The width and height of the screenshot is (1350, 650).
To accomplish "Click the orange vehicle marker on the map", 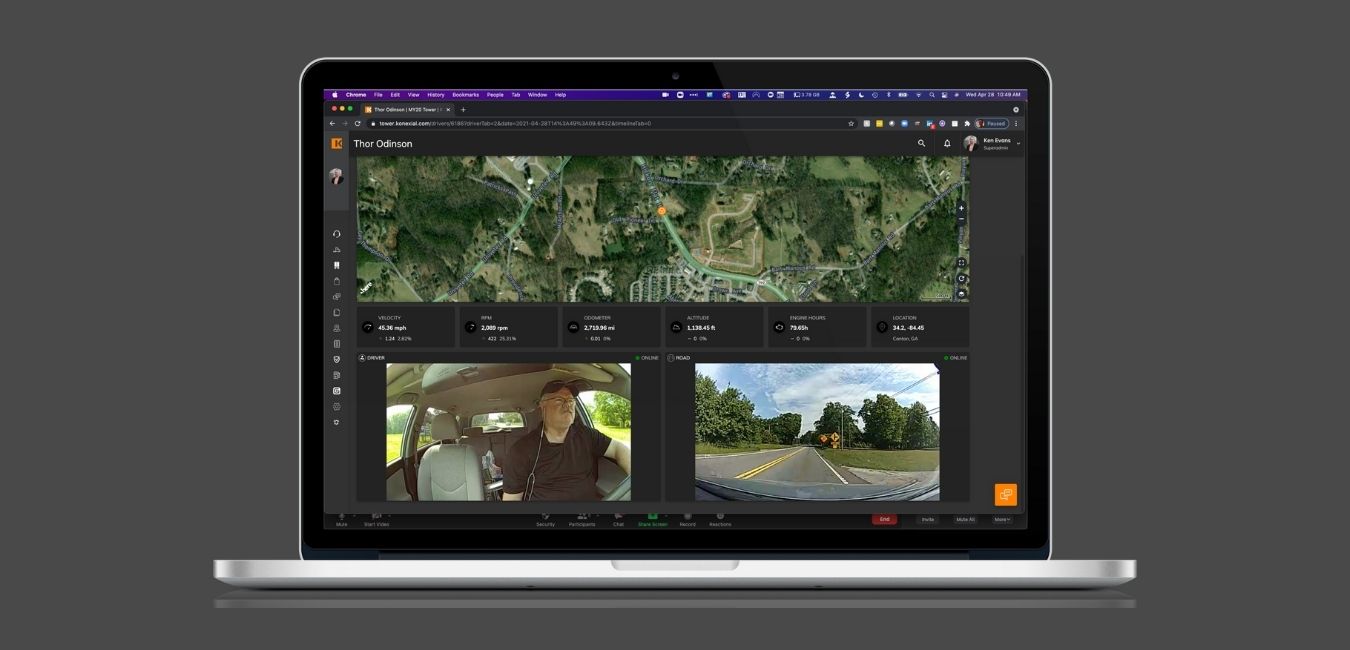I will pos(661,211).
